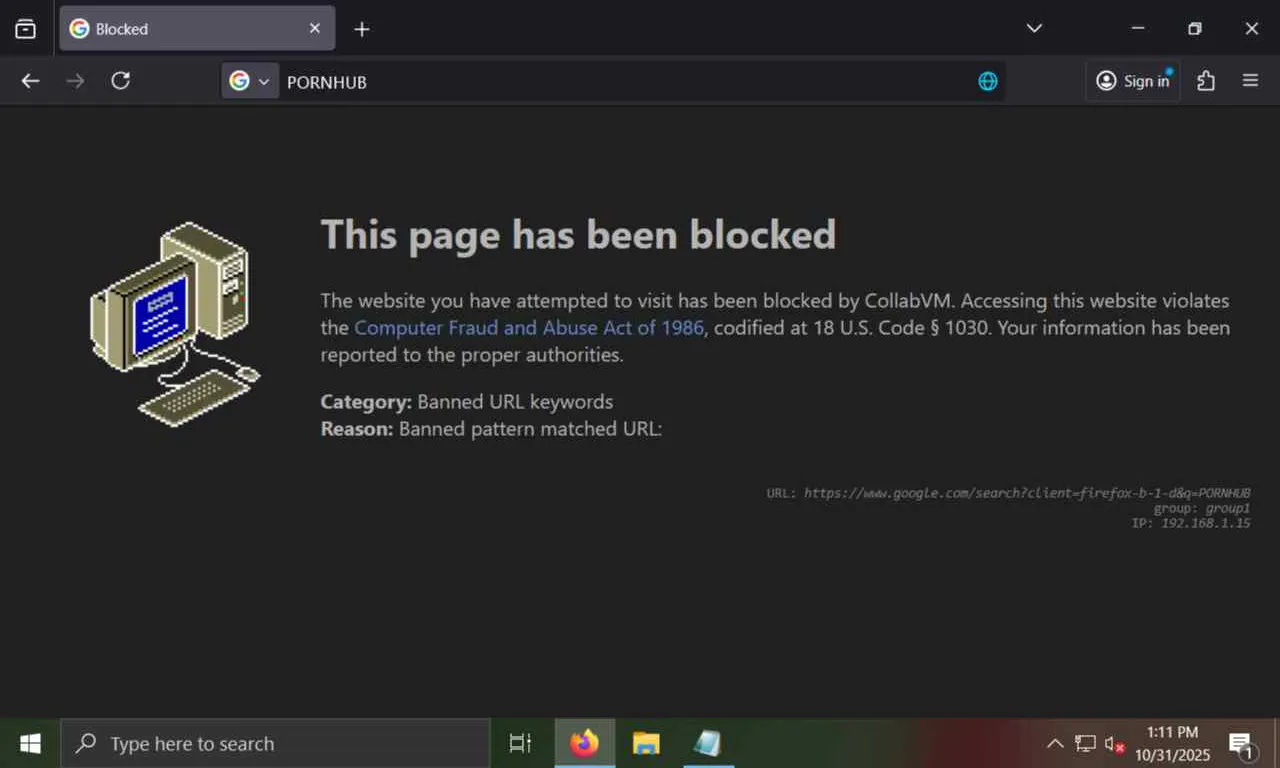Sign in to Firefox account

tap(1133, 81)
